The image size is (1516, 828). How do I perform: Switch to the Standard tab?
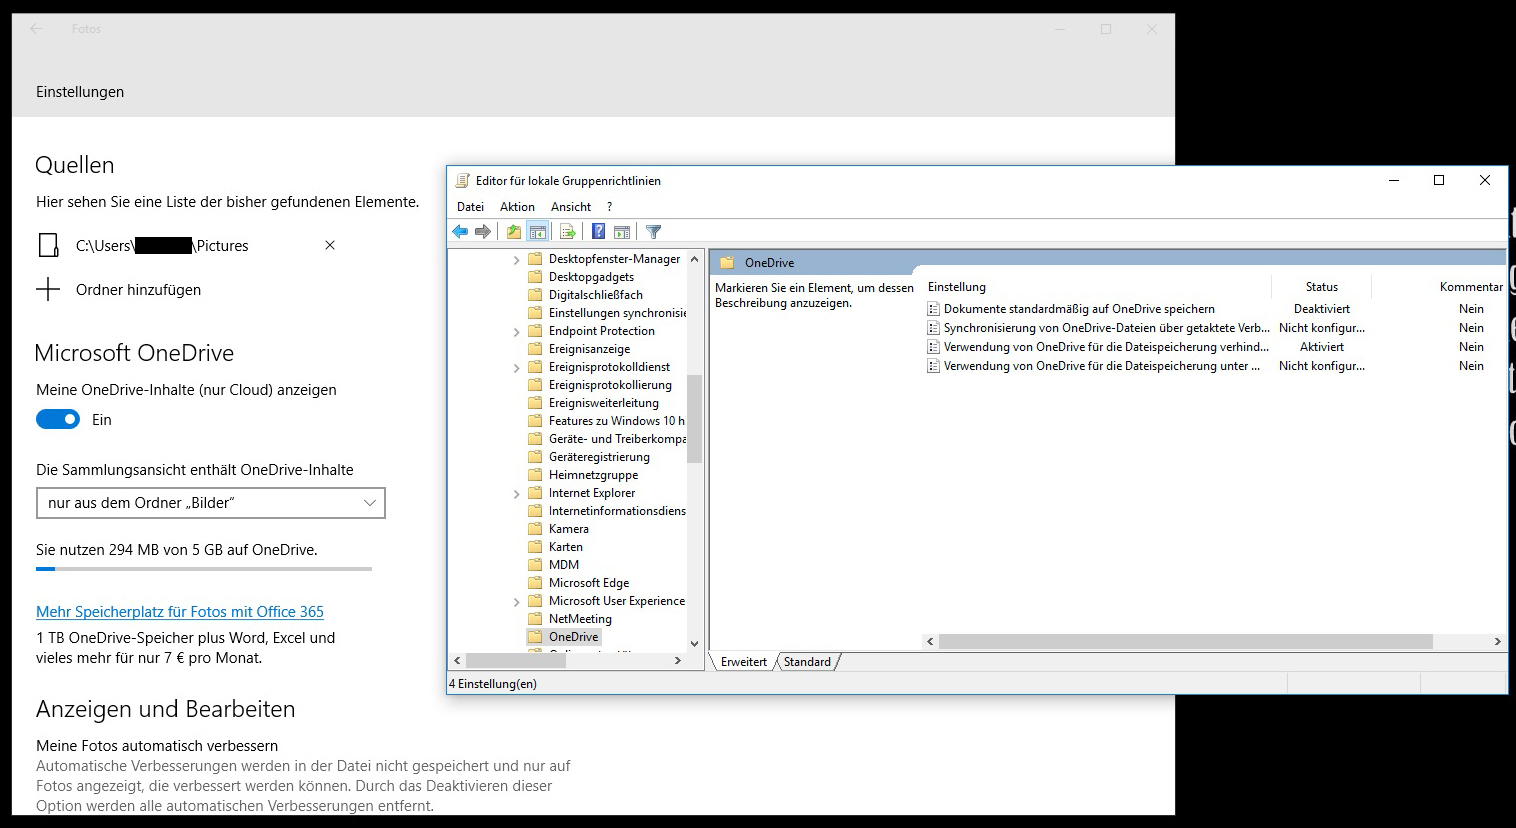click(807, 662)
